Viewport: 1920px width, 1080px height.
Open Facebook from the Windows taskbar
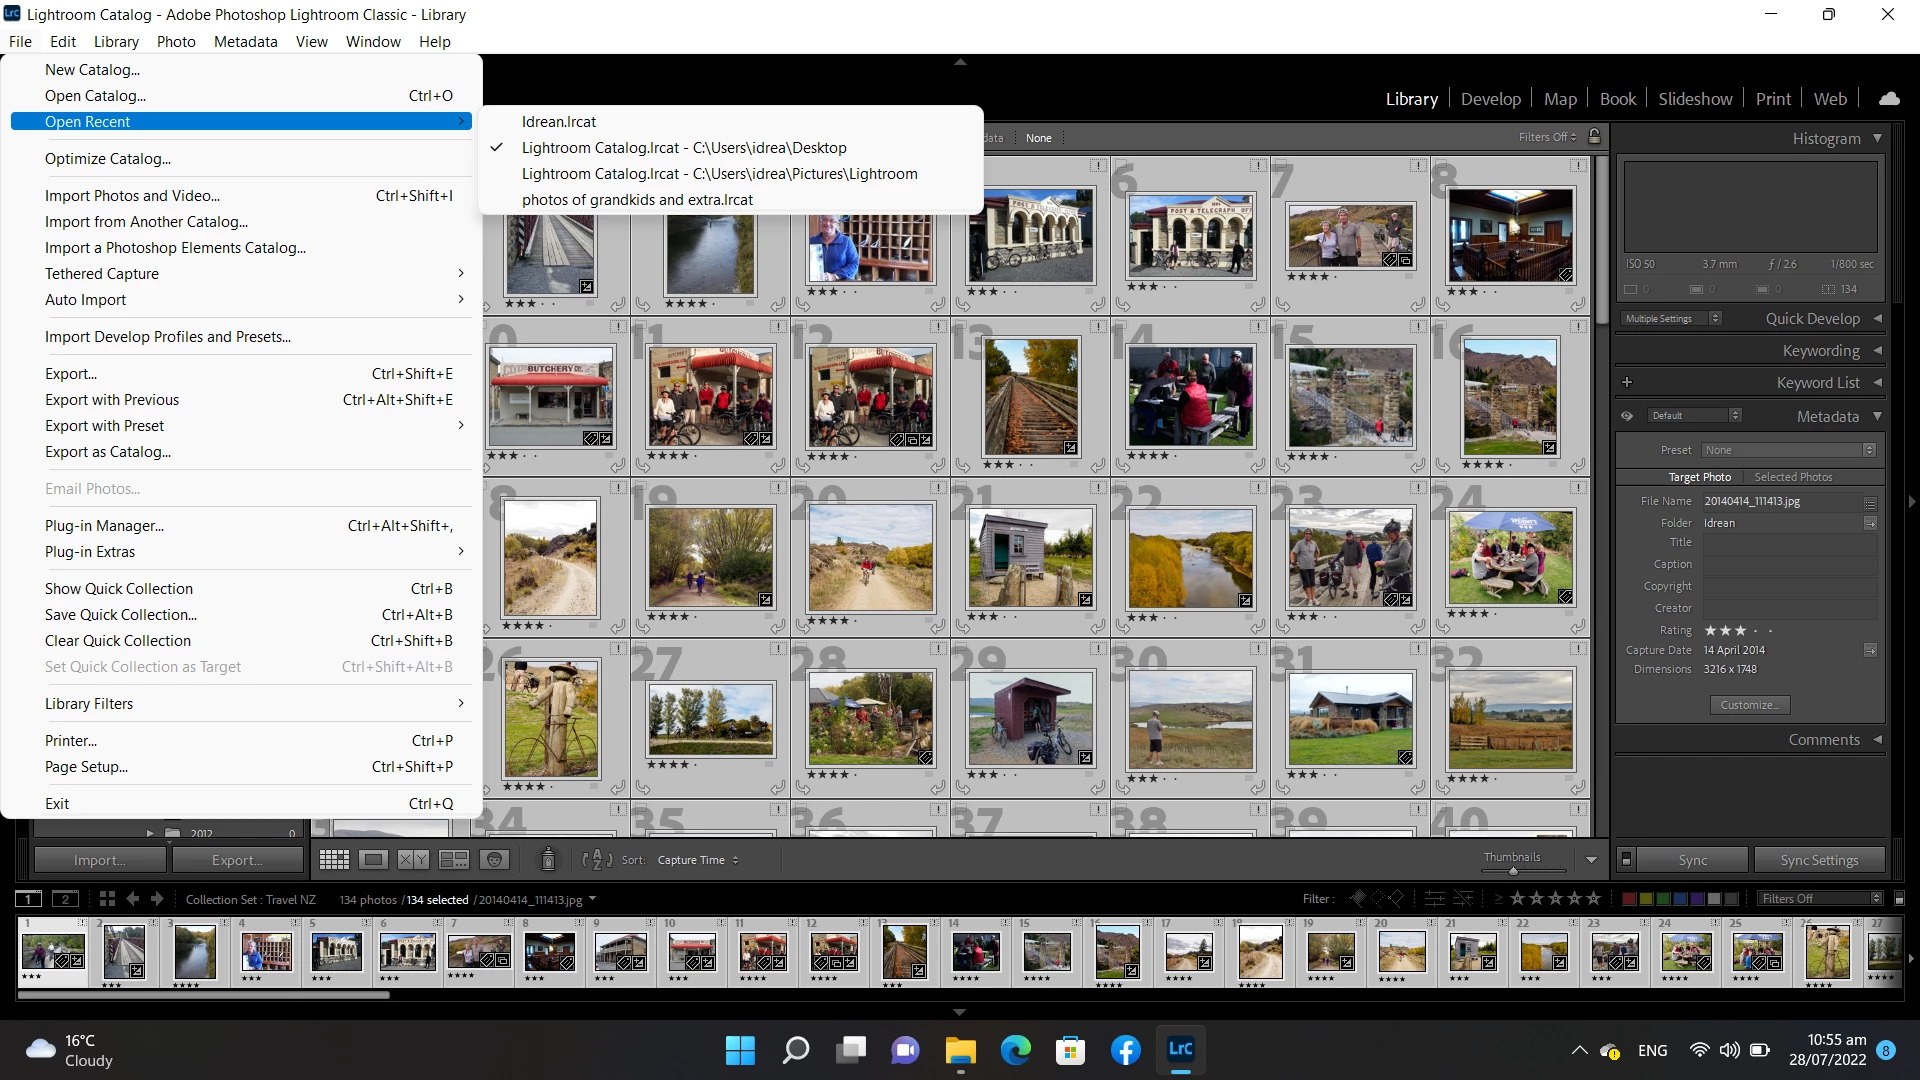tap(1125, 1050)
